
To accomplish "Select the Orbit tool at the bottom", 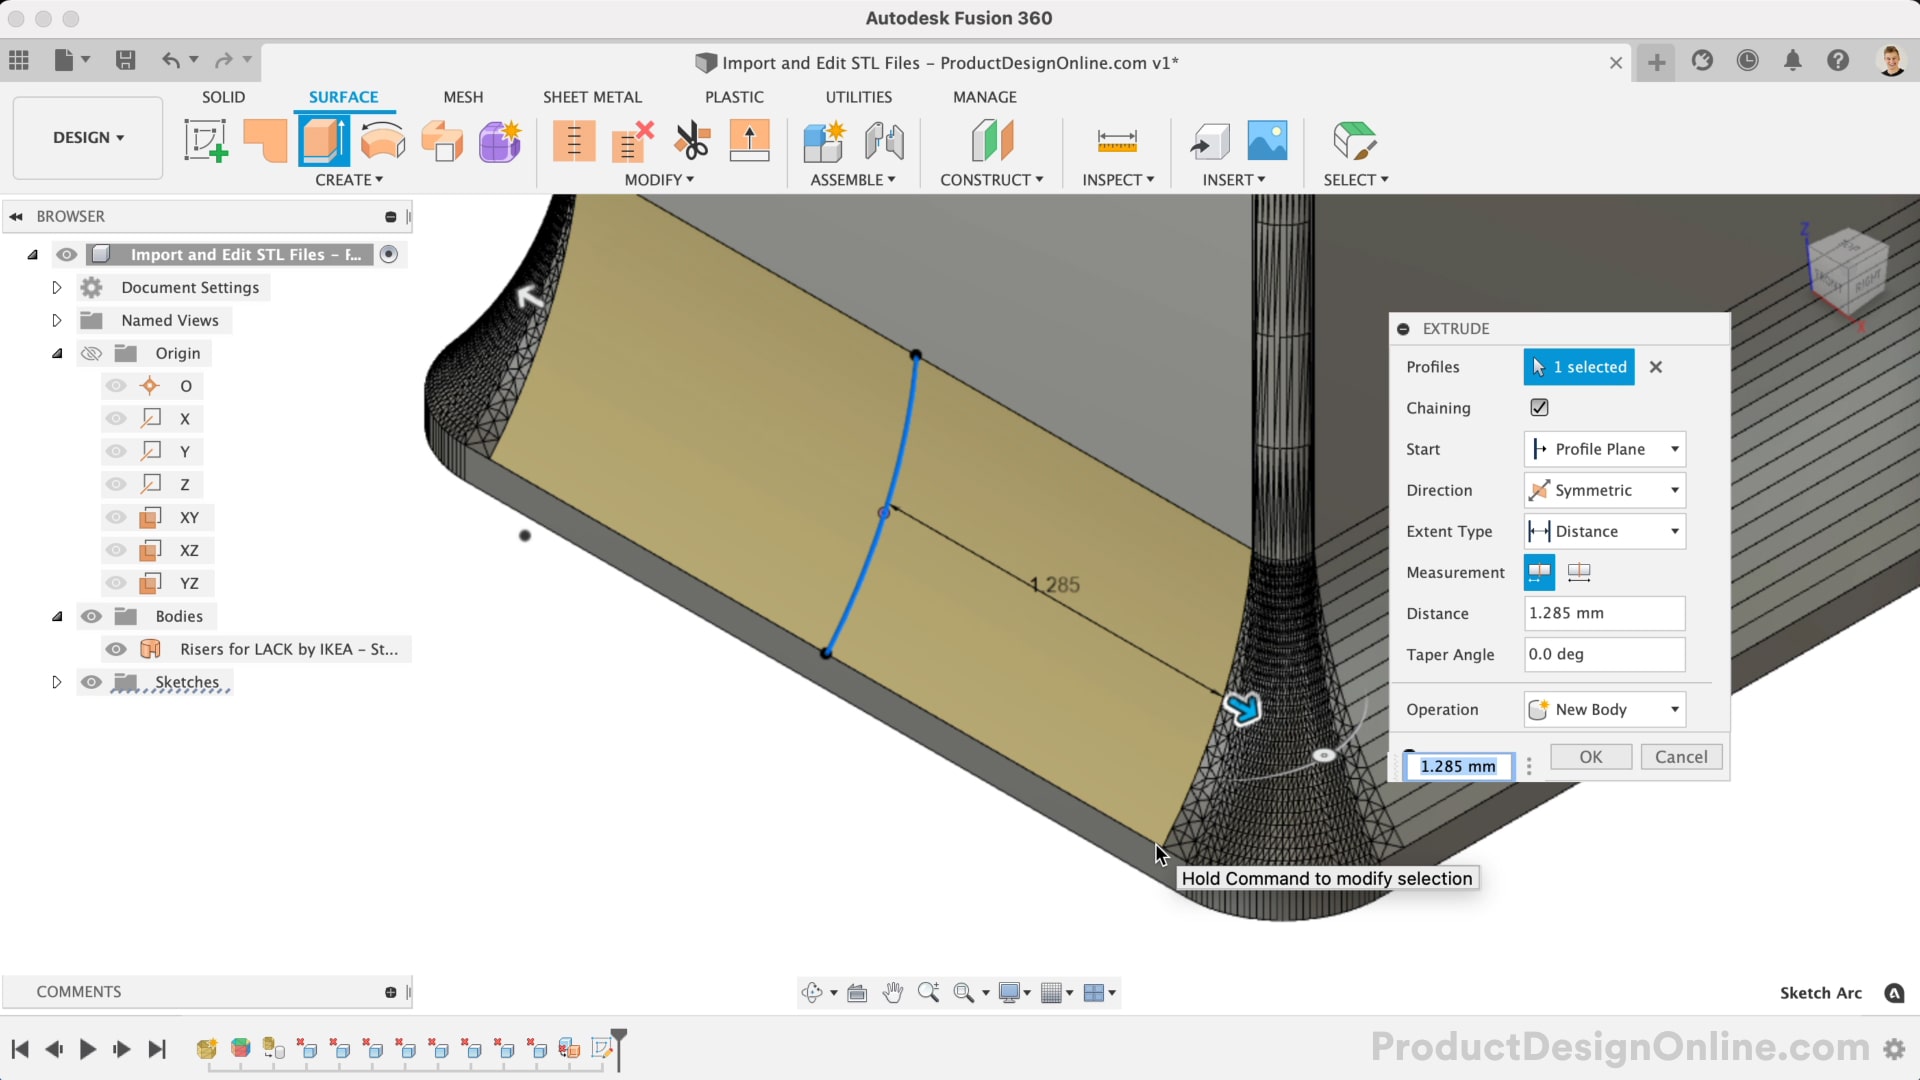I will click(x=813, y=992).
